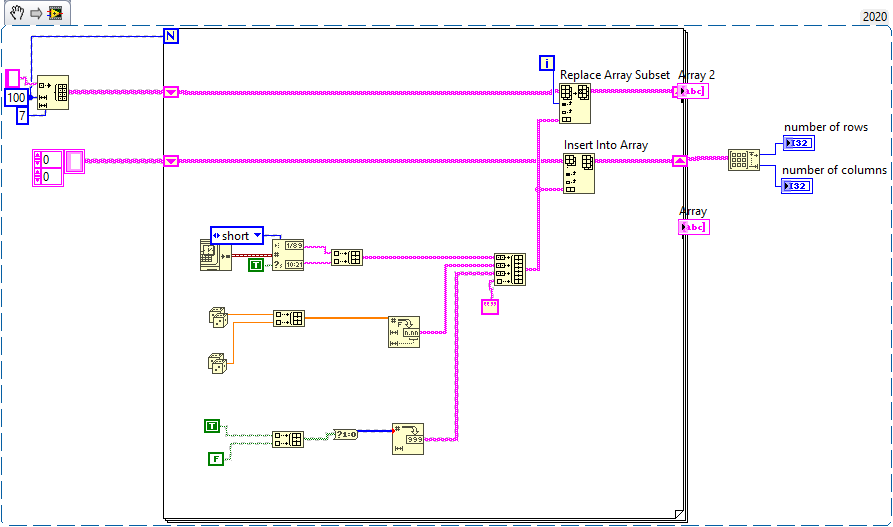Viewport: 893px width, 527px height.
Task: Click the number of columns label
Action: tap(834, 170)
